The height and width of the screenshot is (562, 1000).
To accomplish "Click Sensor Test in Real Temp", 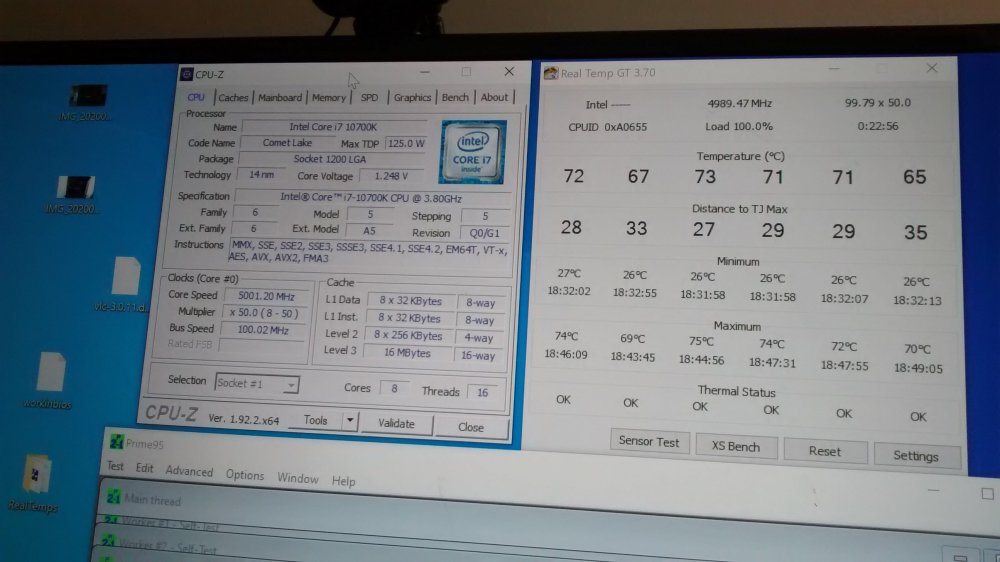I will [649, 441].
